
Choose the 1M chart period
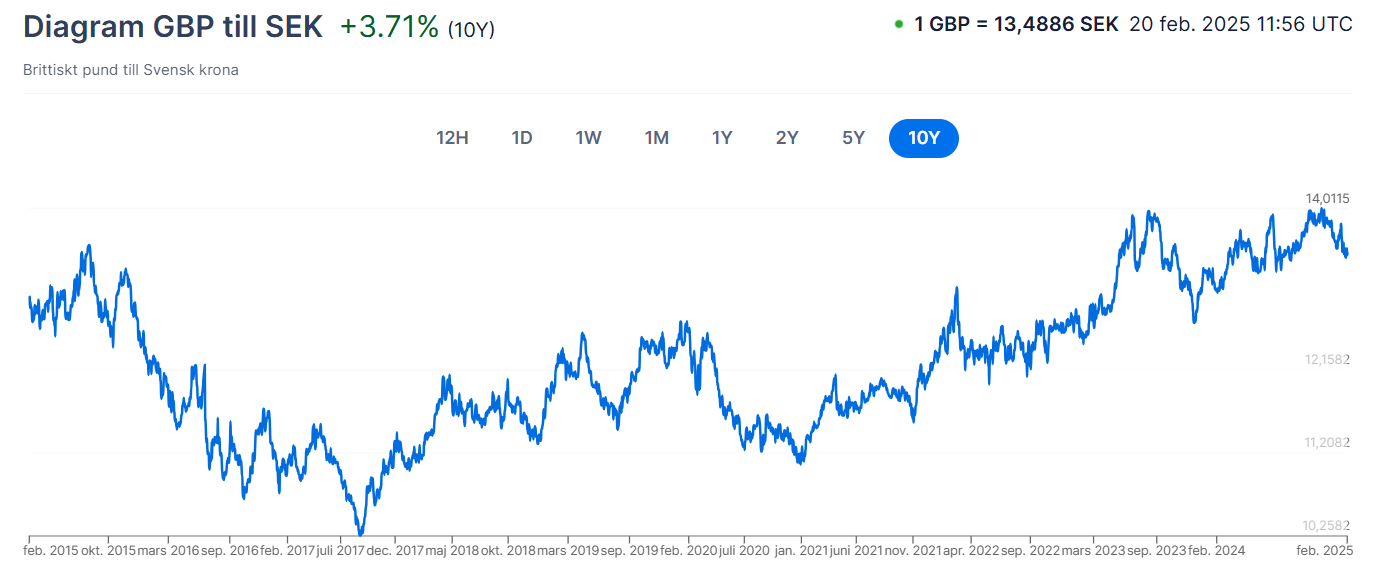click(x=656, y=138)
